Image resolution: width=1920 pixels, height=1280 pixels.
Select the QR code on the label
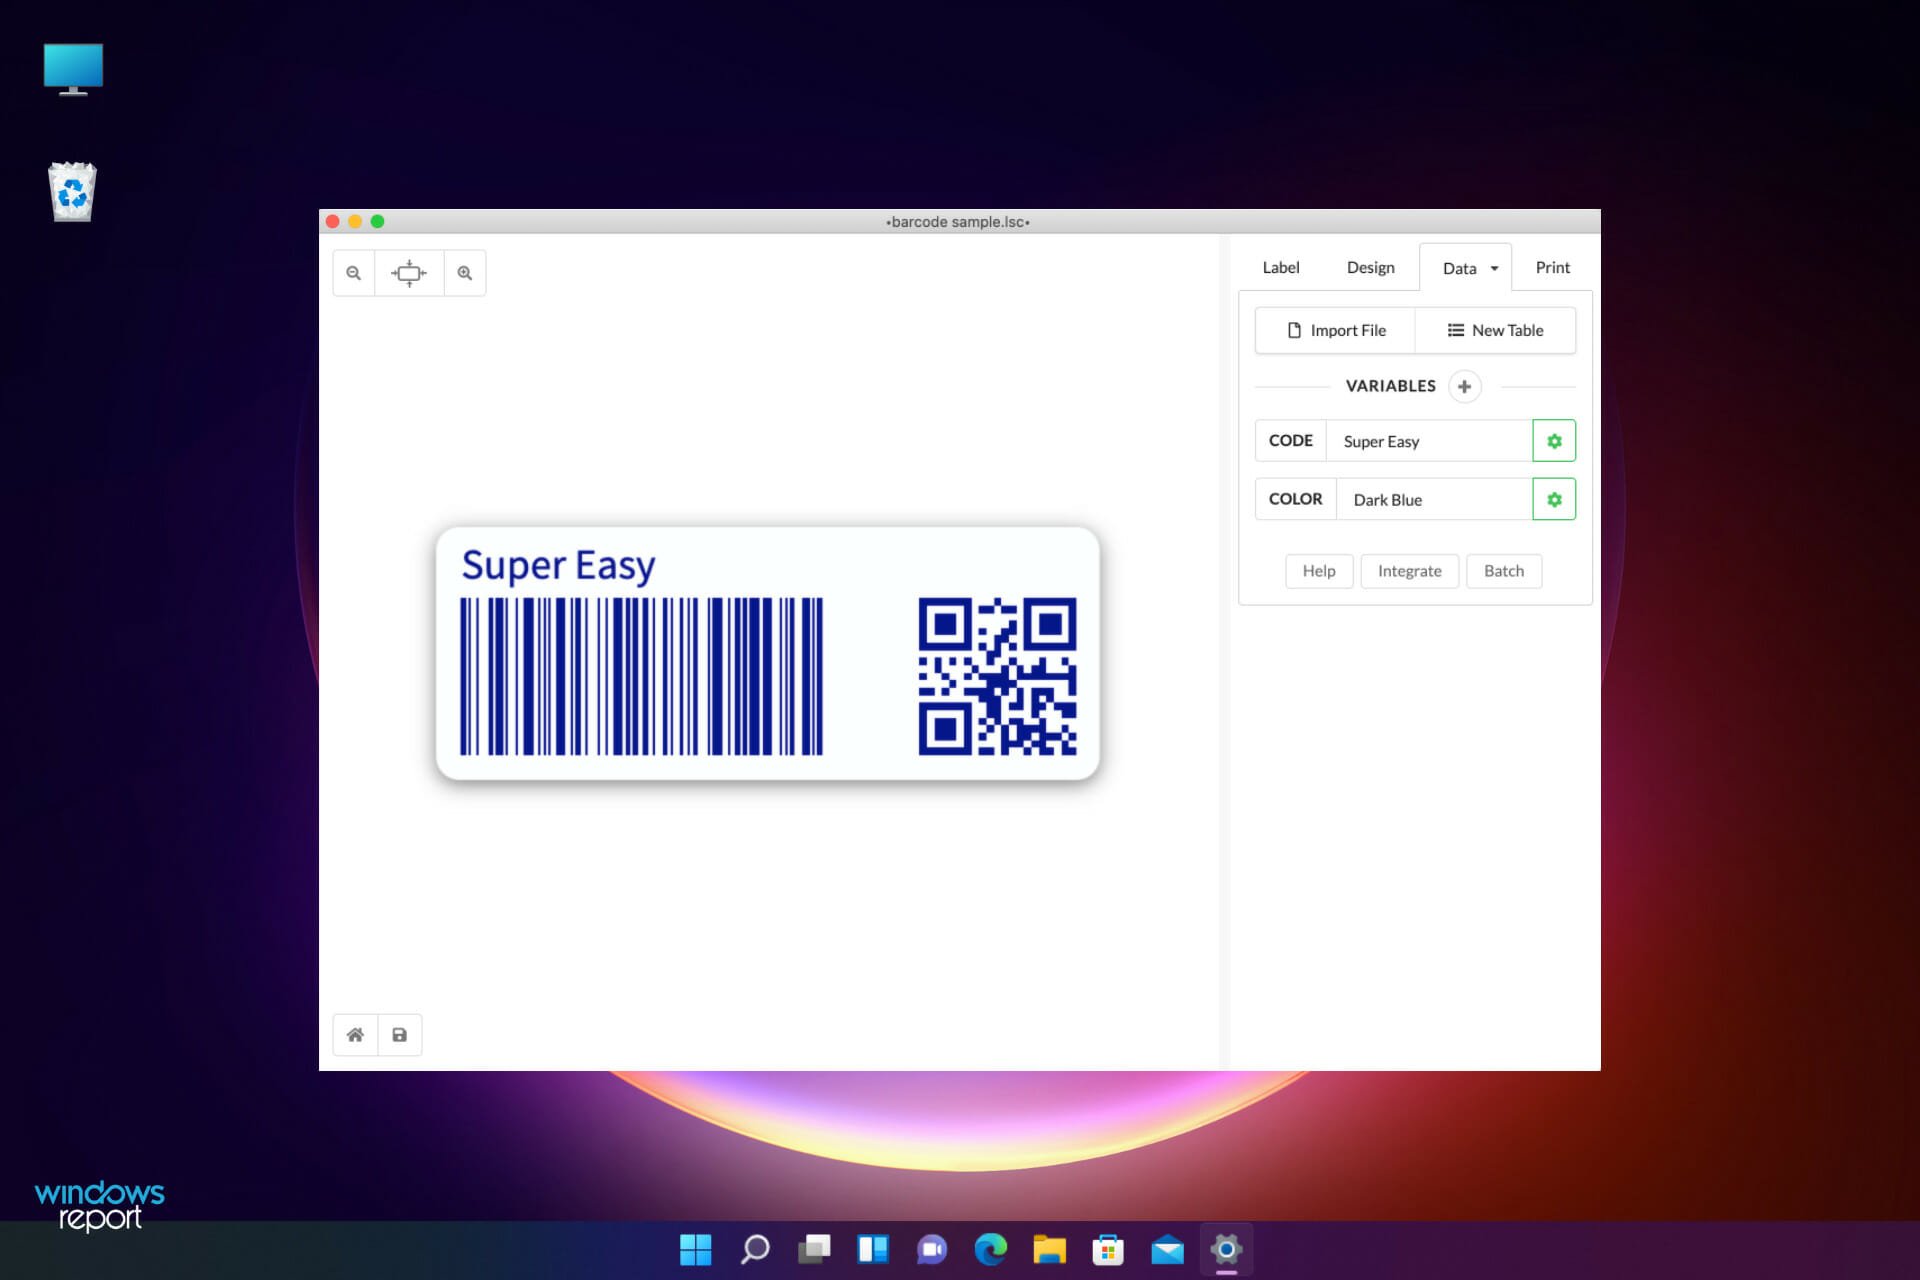pos(997,676)
